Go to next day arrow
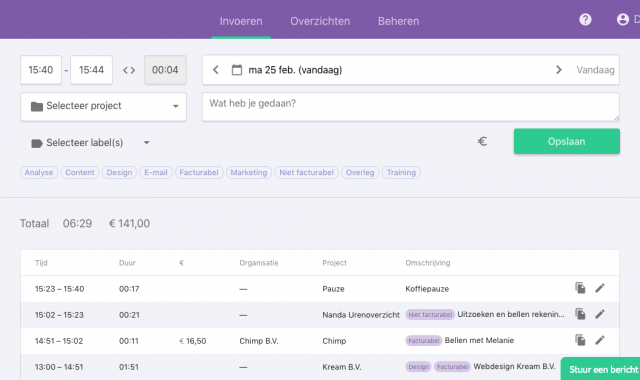 pos(559,70)
